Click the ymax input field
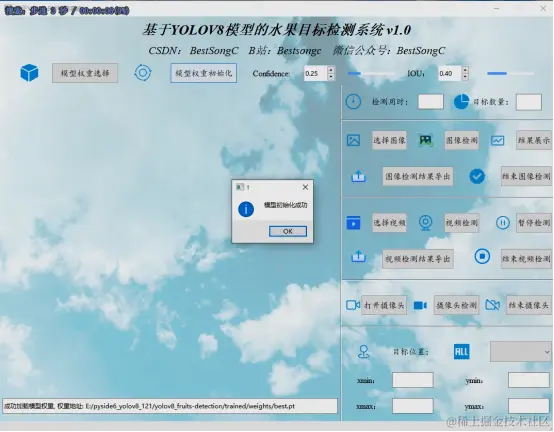The height and width of the screenshot is (432, 554). [529, 406]
